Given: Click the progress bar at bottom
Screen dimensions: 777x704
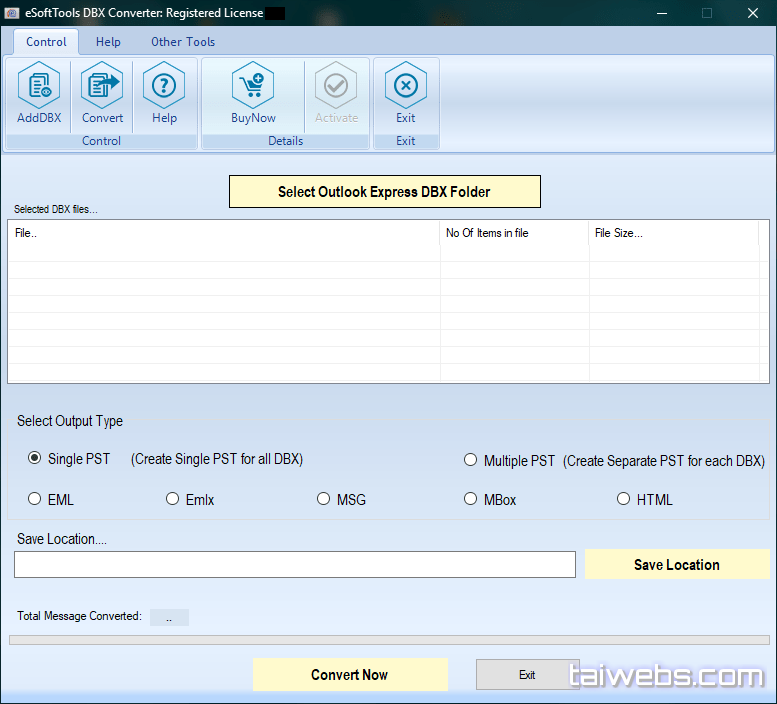Looking at the screenshot, I should coord(389,640).
